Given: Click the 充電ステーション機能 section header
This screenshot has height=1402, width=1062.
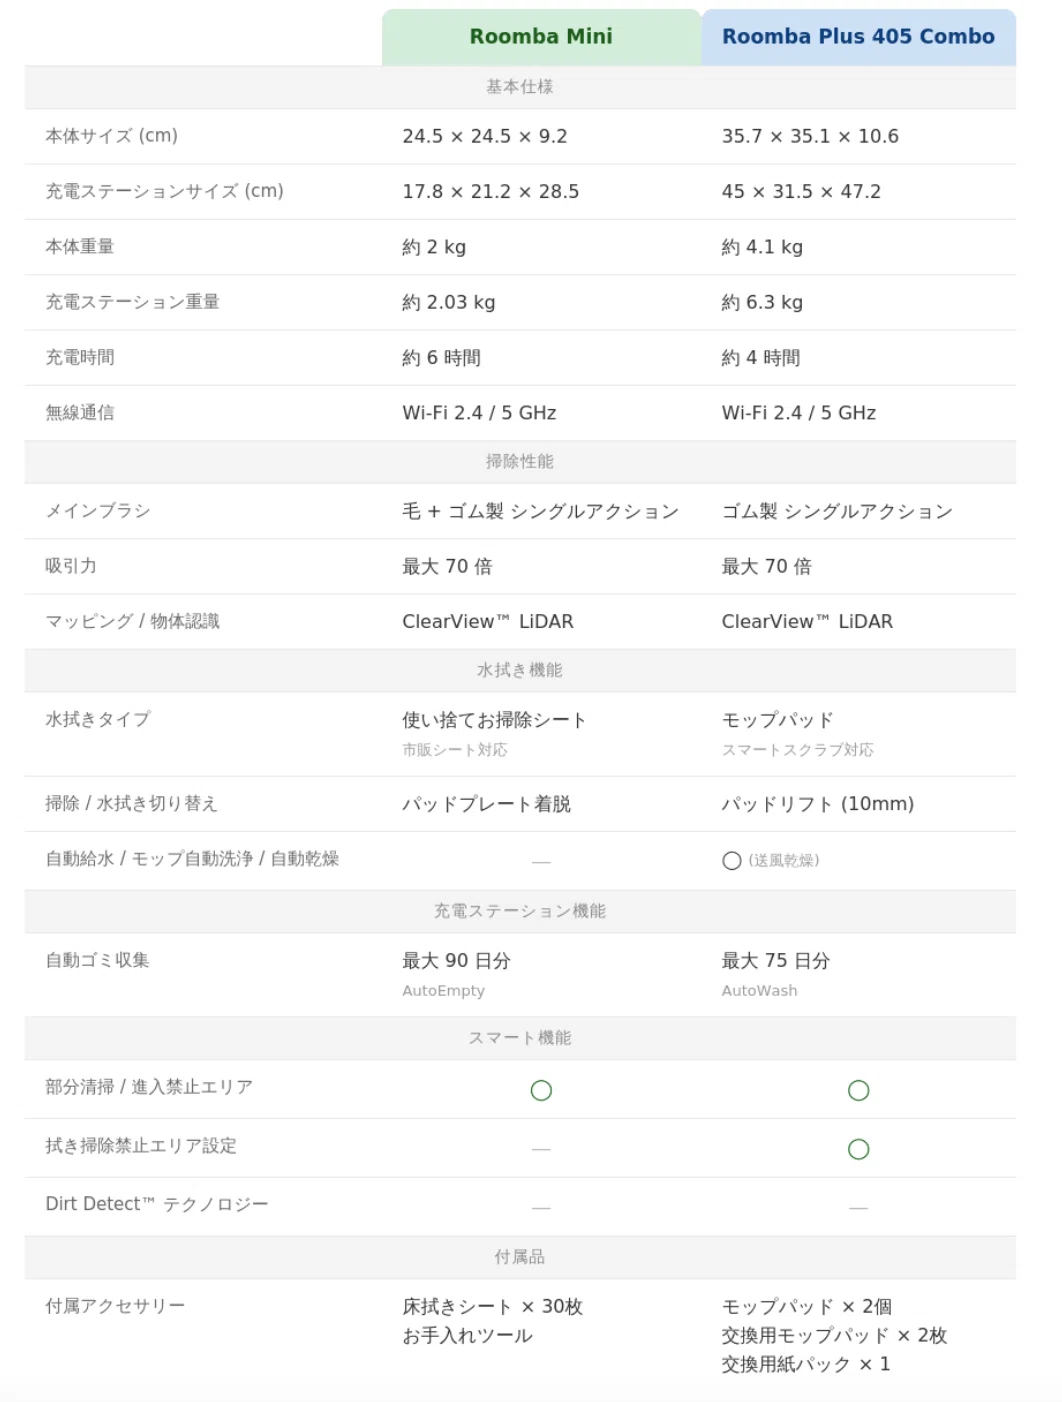Looking at the screenshot, I should [x=520, y=911].
